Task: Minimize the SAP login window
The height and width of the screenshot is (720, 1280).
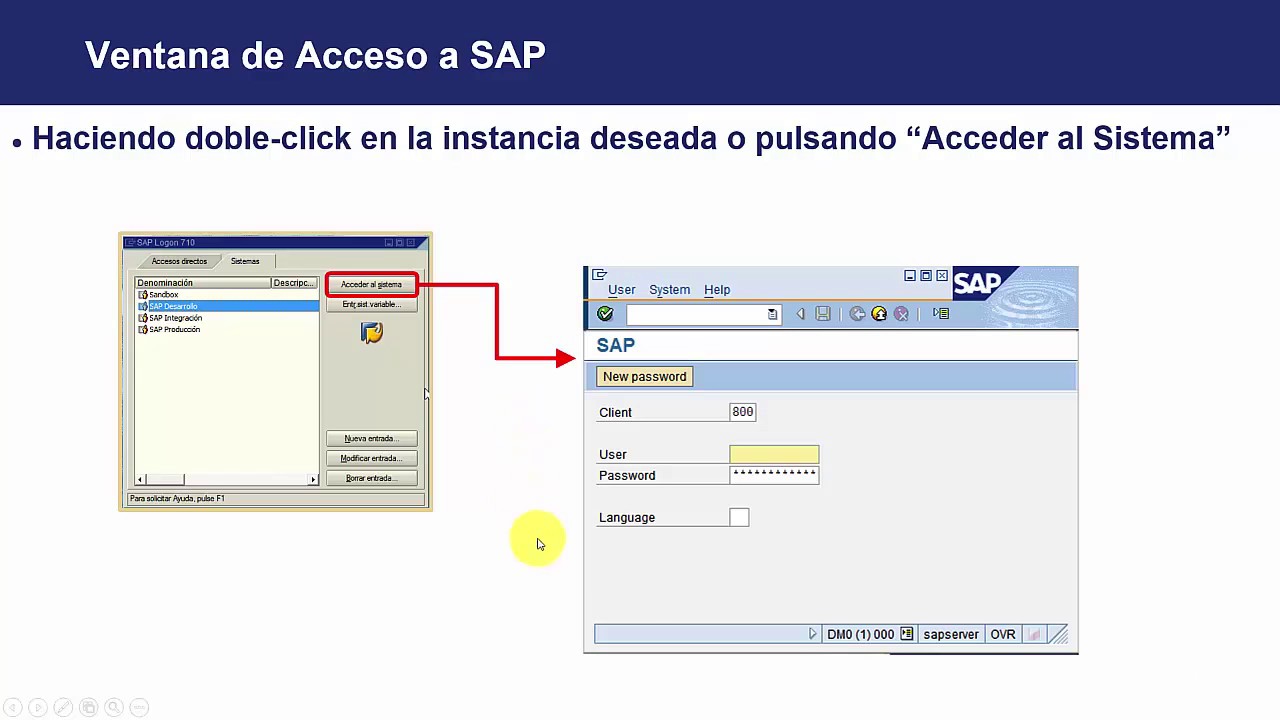Action: (x=909, y=276)
